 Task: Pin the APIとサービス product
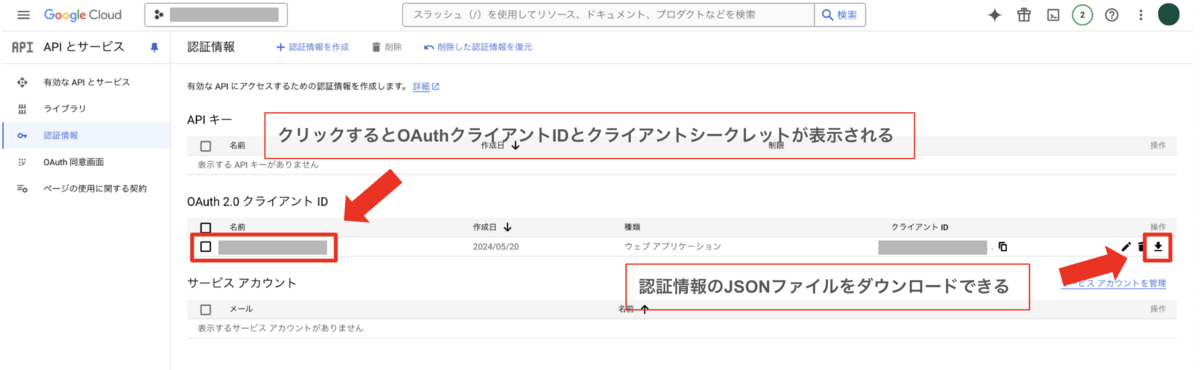[154, 47]
